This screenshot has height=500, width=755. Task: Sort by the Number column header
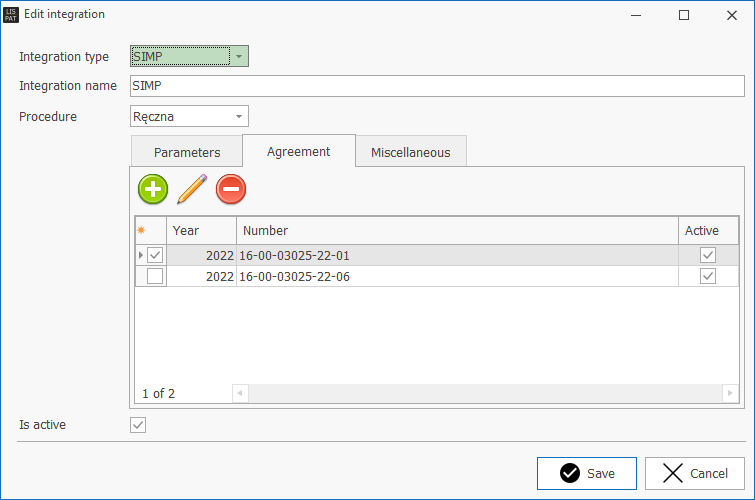point(456,231)
